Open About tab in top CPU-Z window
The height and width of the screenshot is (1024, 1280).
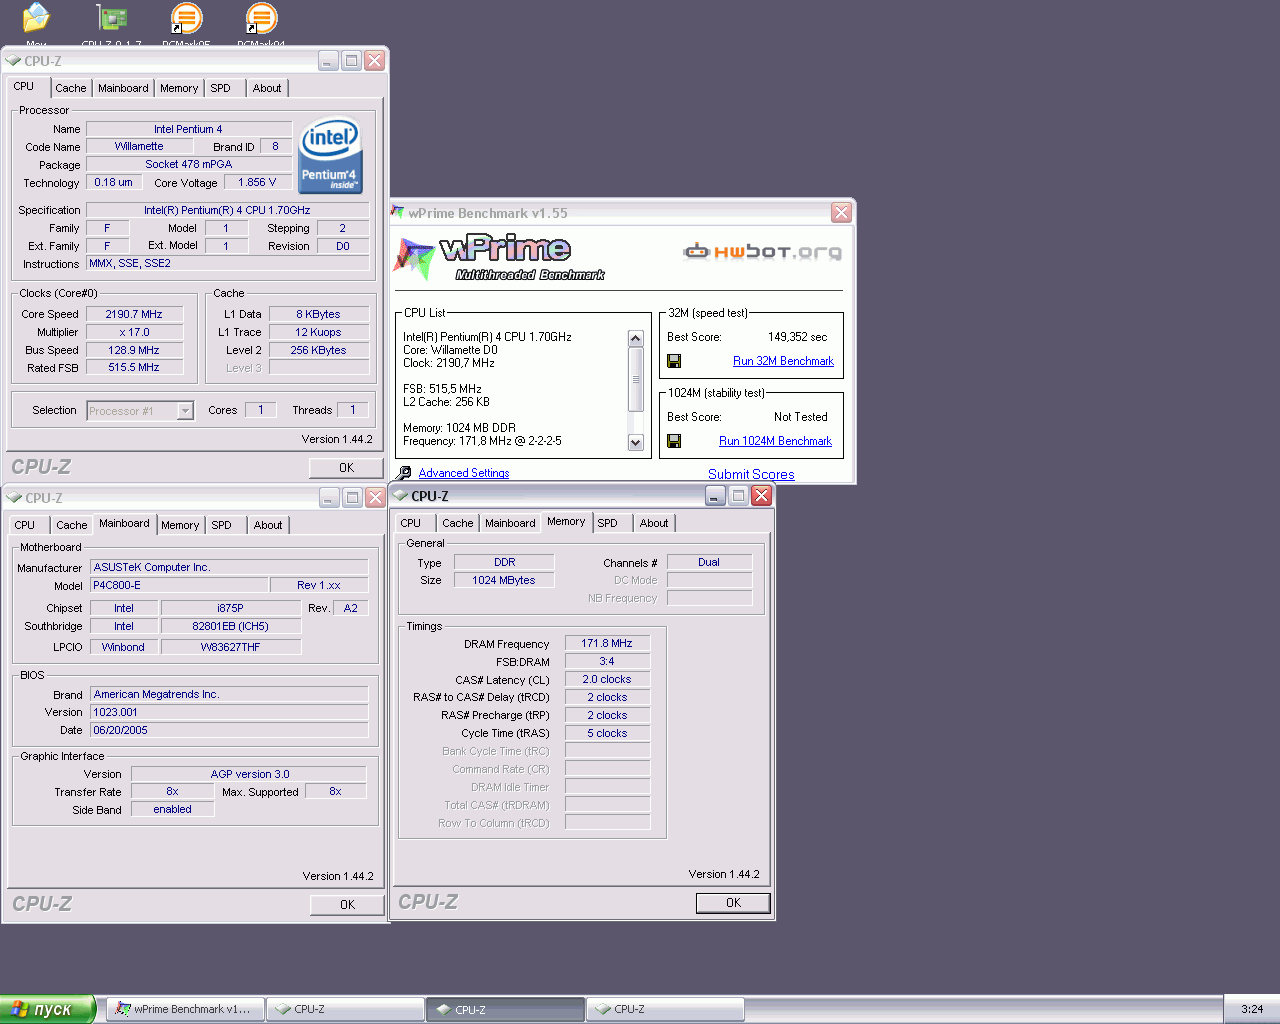click(267, 88)
